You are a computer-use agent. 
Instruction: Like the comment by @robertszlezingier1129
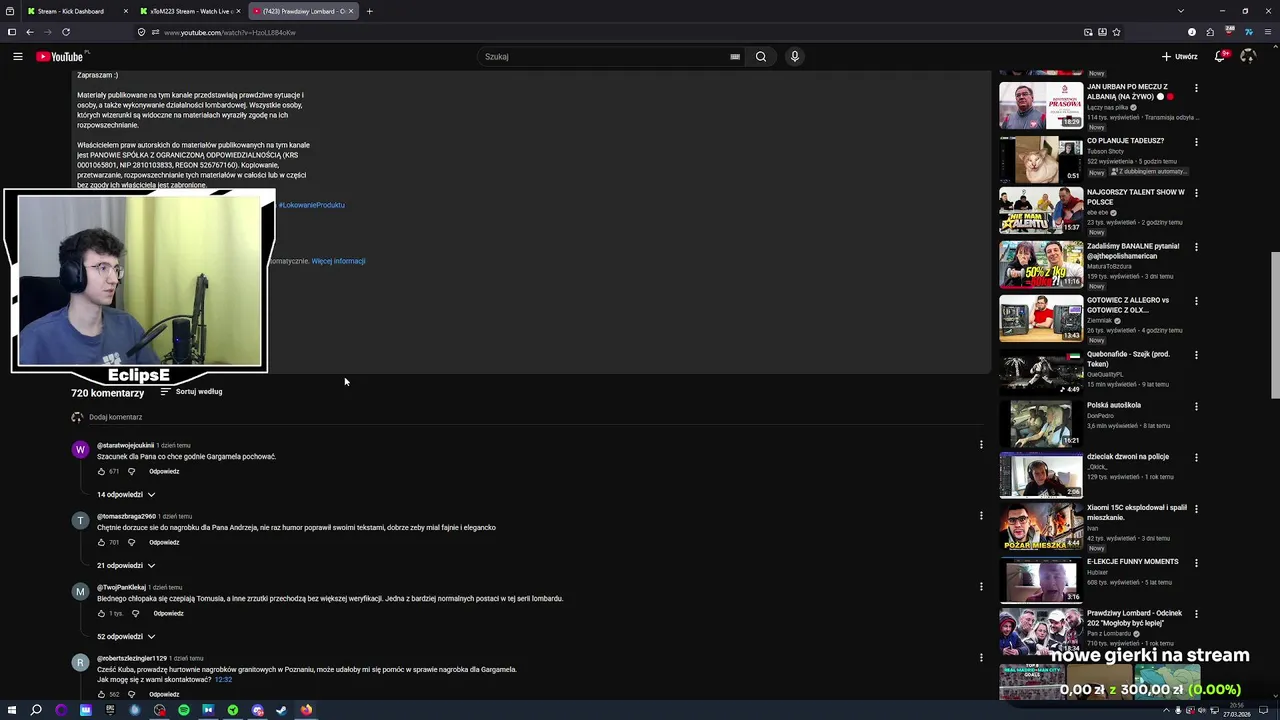click(101, 694)
